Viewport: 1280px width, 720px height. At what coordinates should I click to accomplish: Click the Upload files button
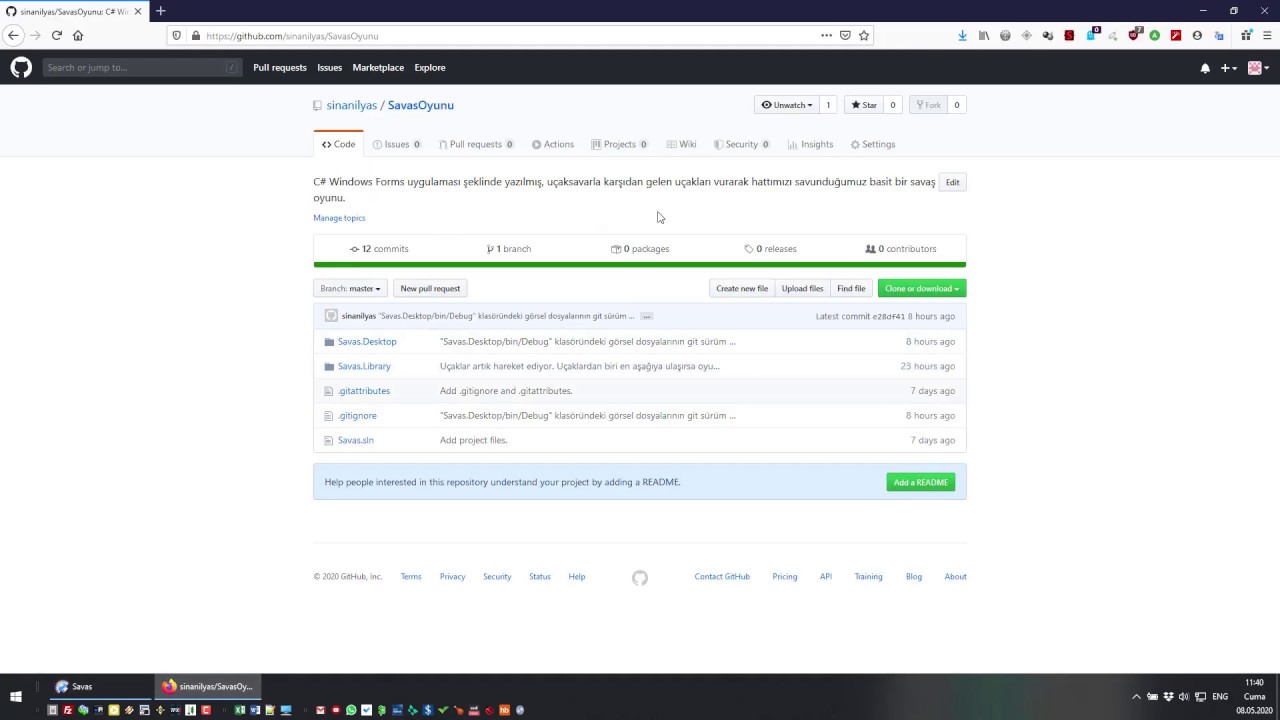[x=802, y=288]
